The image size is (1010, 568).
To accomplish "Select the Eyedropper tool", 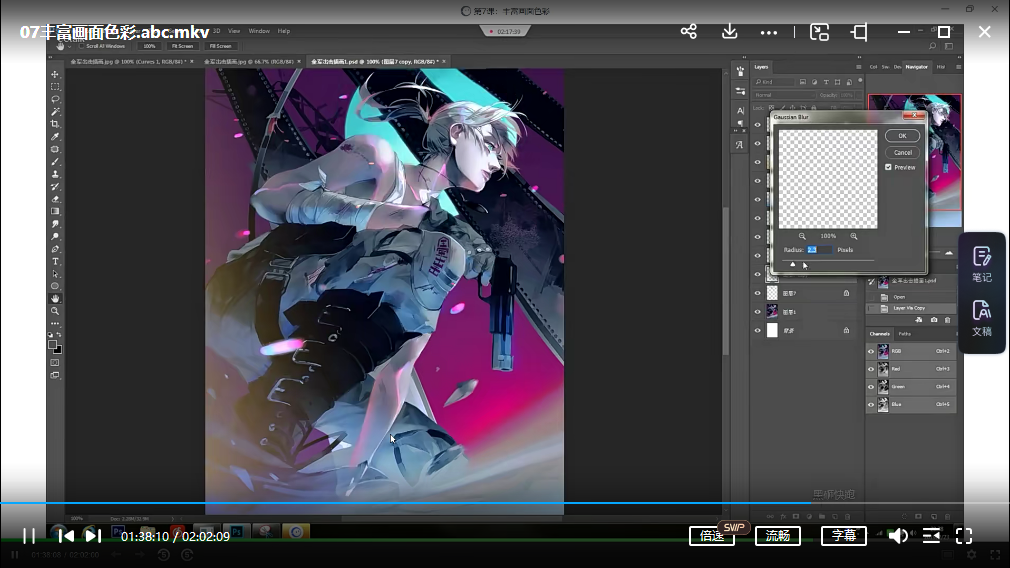I will [55, 137].
